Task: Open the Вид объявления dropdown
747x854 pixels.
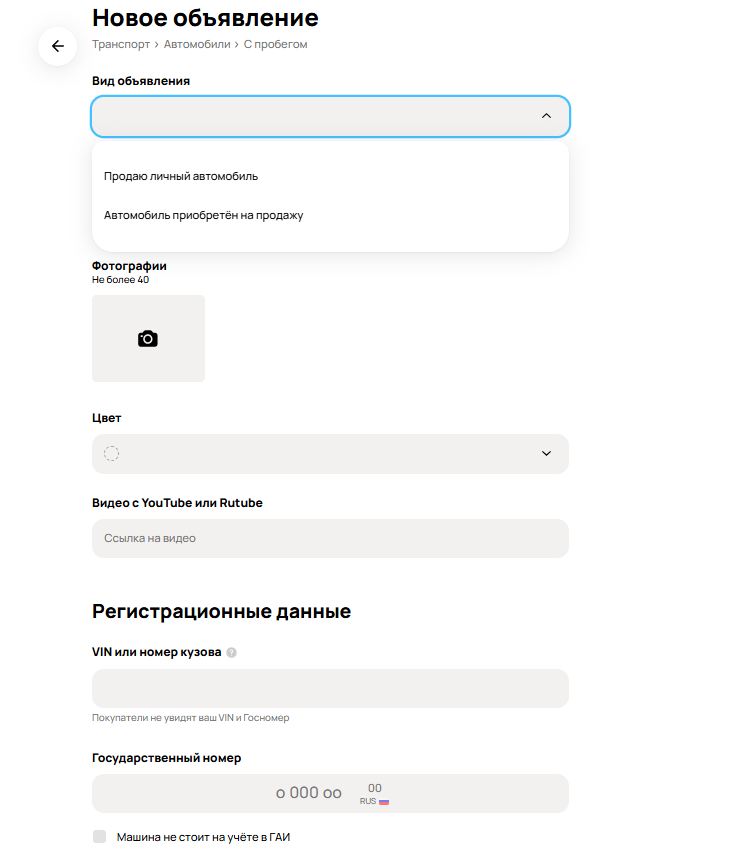Action: point(330,116)
